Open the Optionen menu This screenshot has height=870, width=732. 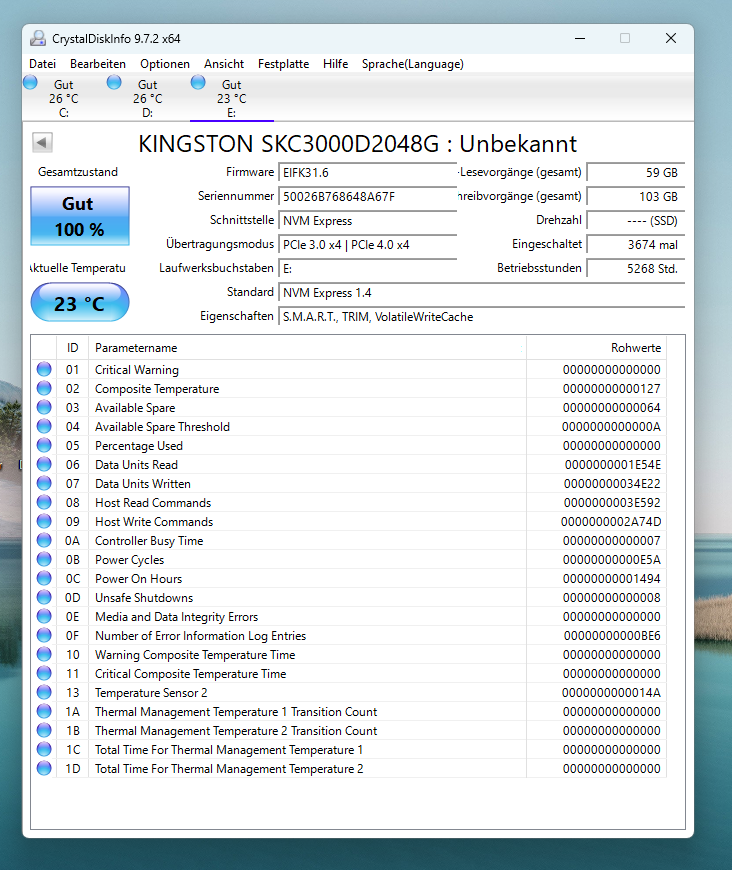tap(165, 64)
